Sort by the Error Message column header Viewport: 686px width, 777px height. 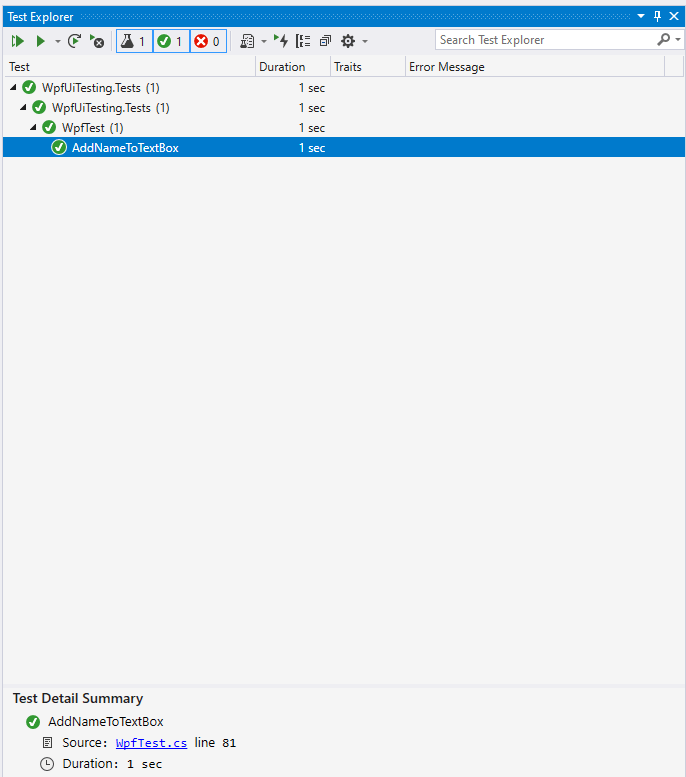click(x=535, y=67)
